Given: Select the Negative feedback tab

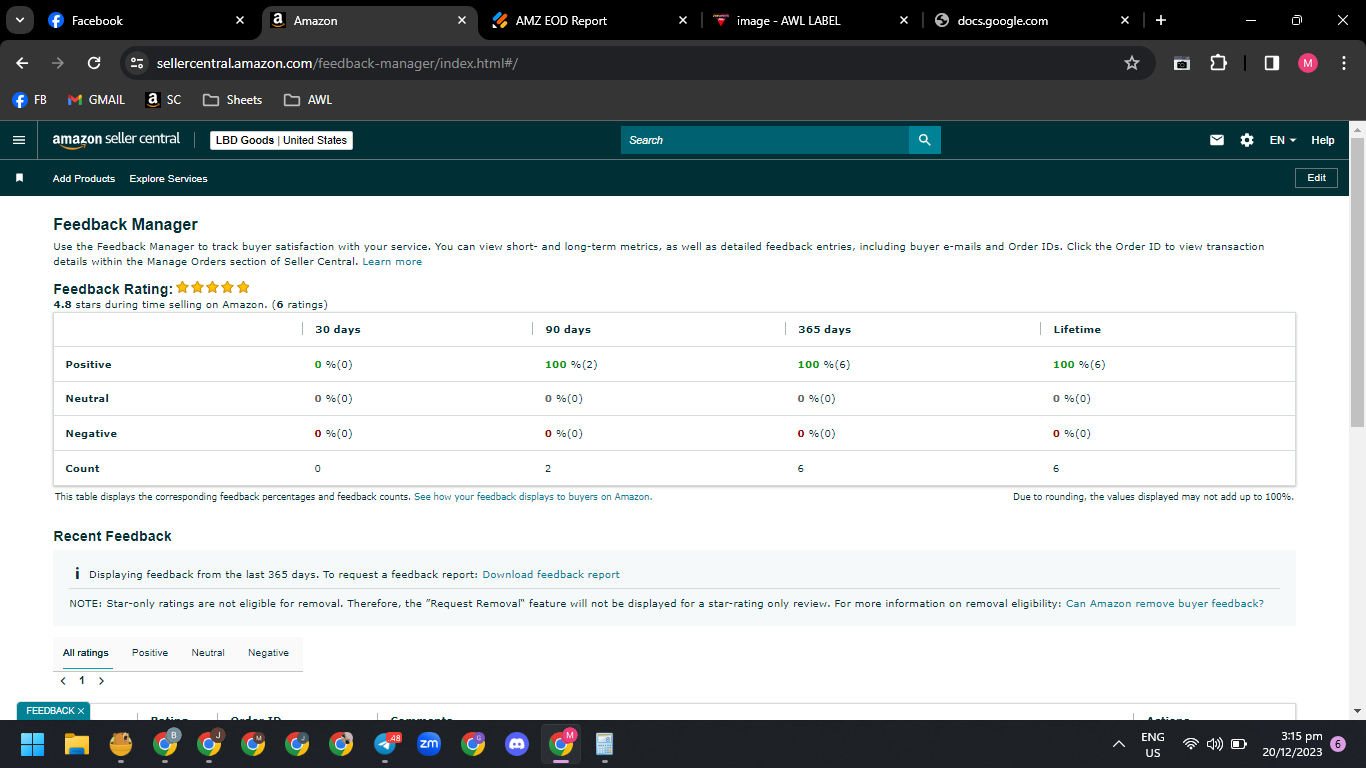Looking at the screenshot, I should [268, 653].
